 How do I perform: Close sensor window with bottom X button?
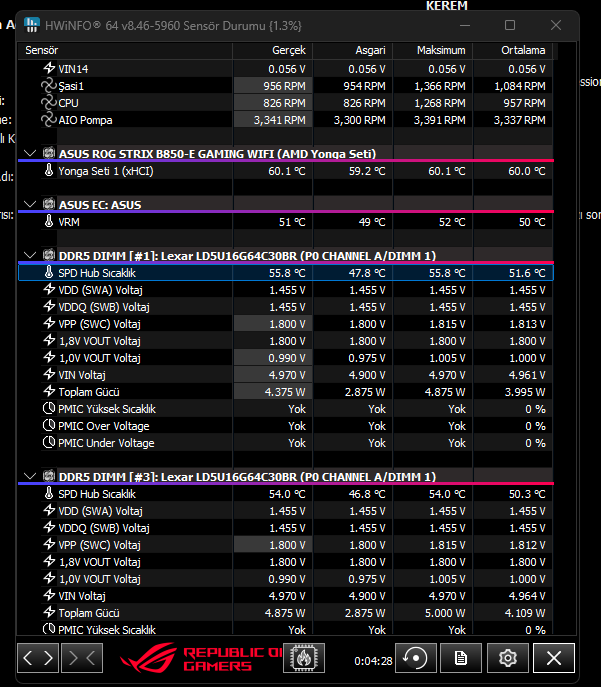pyautogui.click(x=554, y=658)
